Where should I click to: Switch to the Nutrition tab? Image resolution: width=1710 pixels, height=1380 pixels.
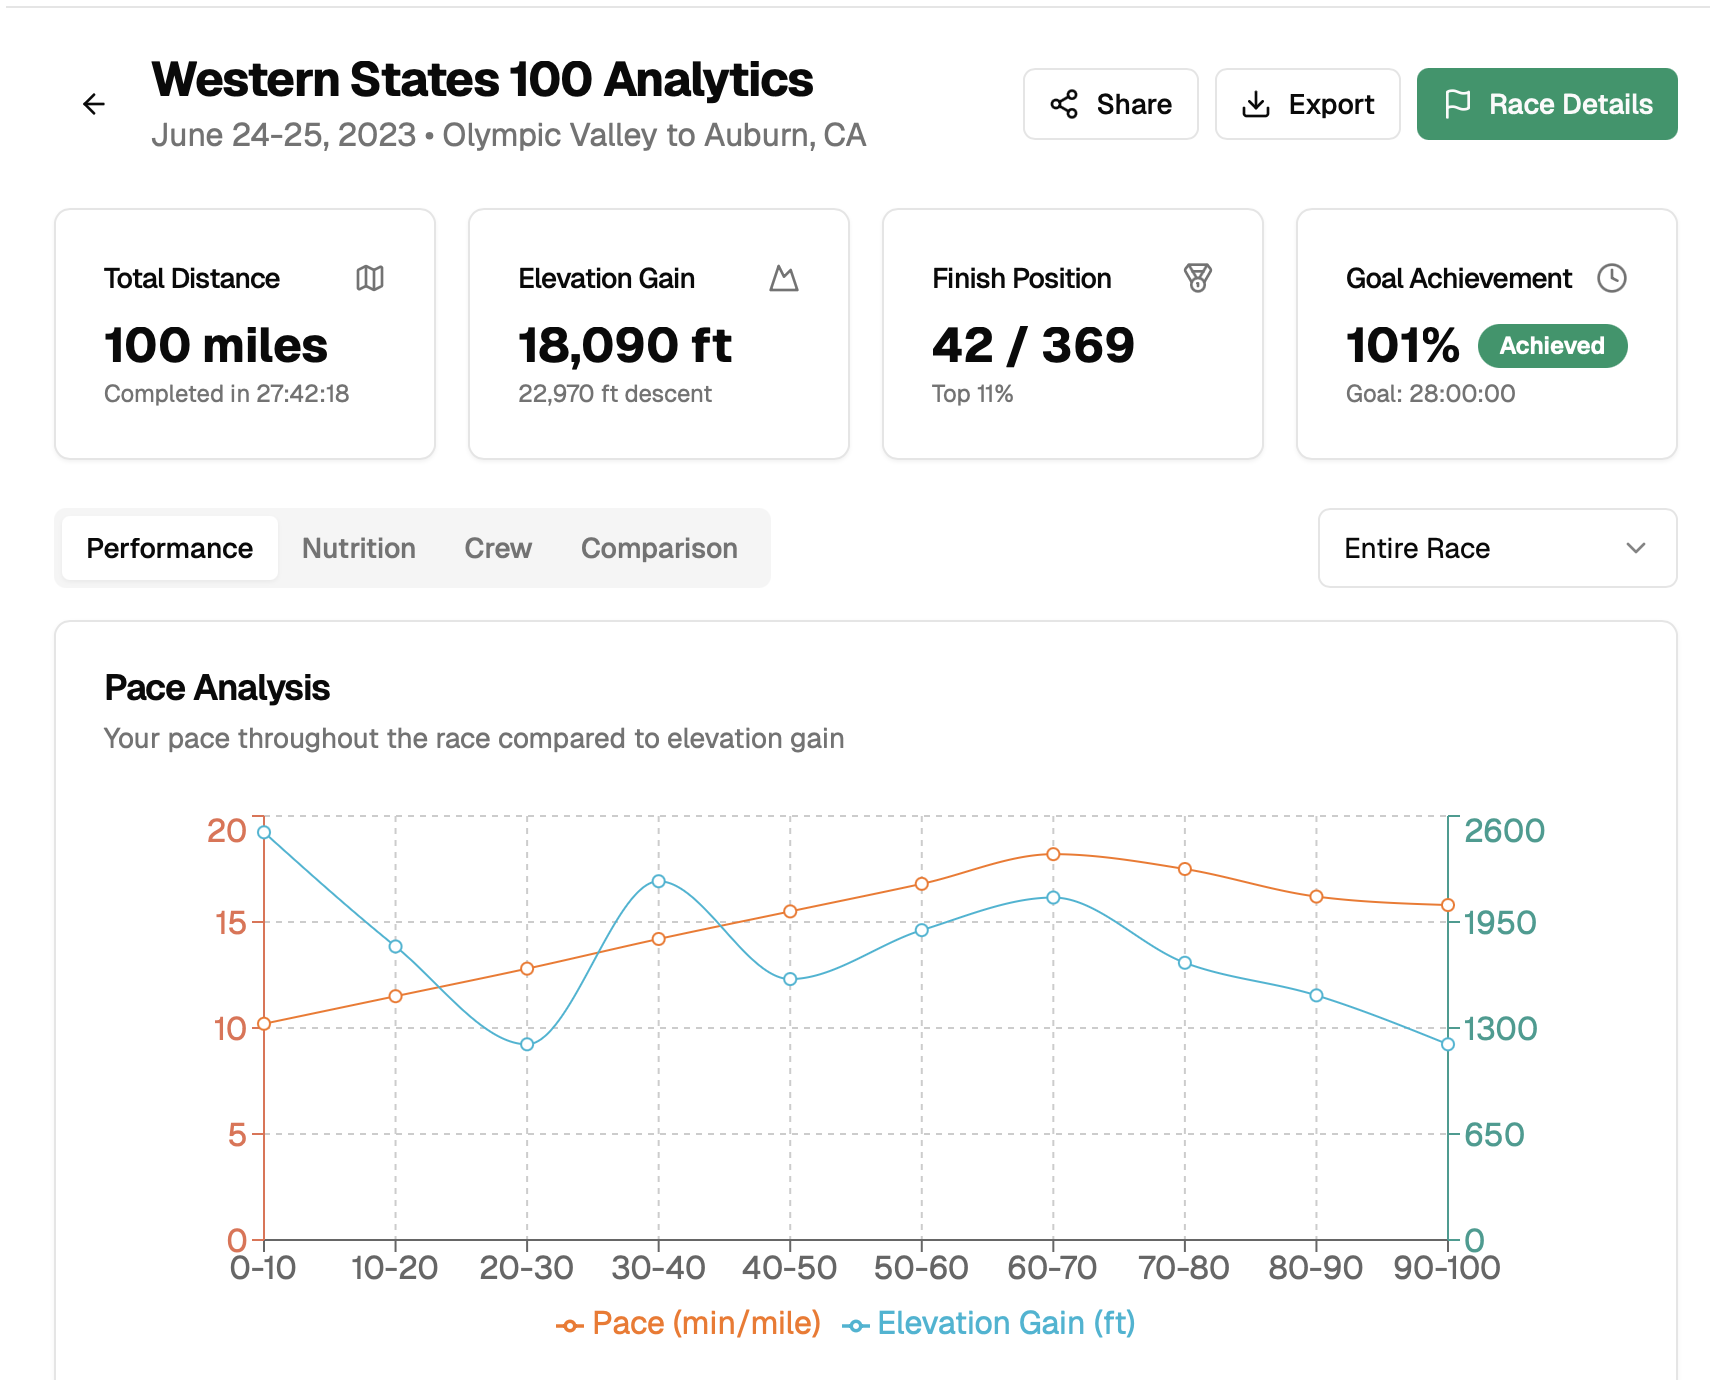[358, 548]
